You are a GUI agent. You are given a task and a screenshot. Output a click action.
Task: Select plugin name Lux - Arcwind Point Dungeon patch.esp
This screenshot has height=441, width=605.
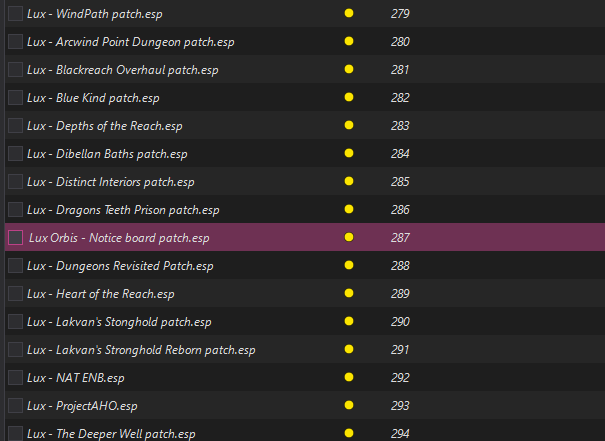[131, 42]
